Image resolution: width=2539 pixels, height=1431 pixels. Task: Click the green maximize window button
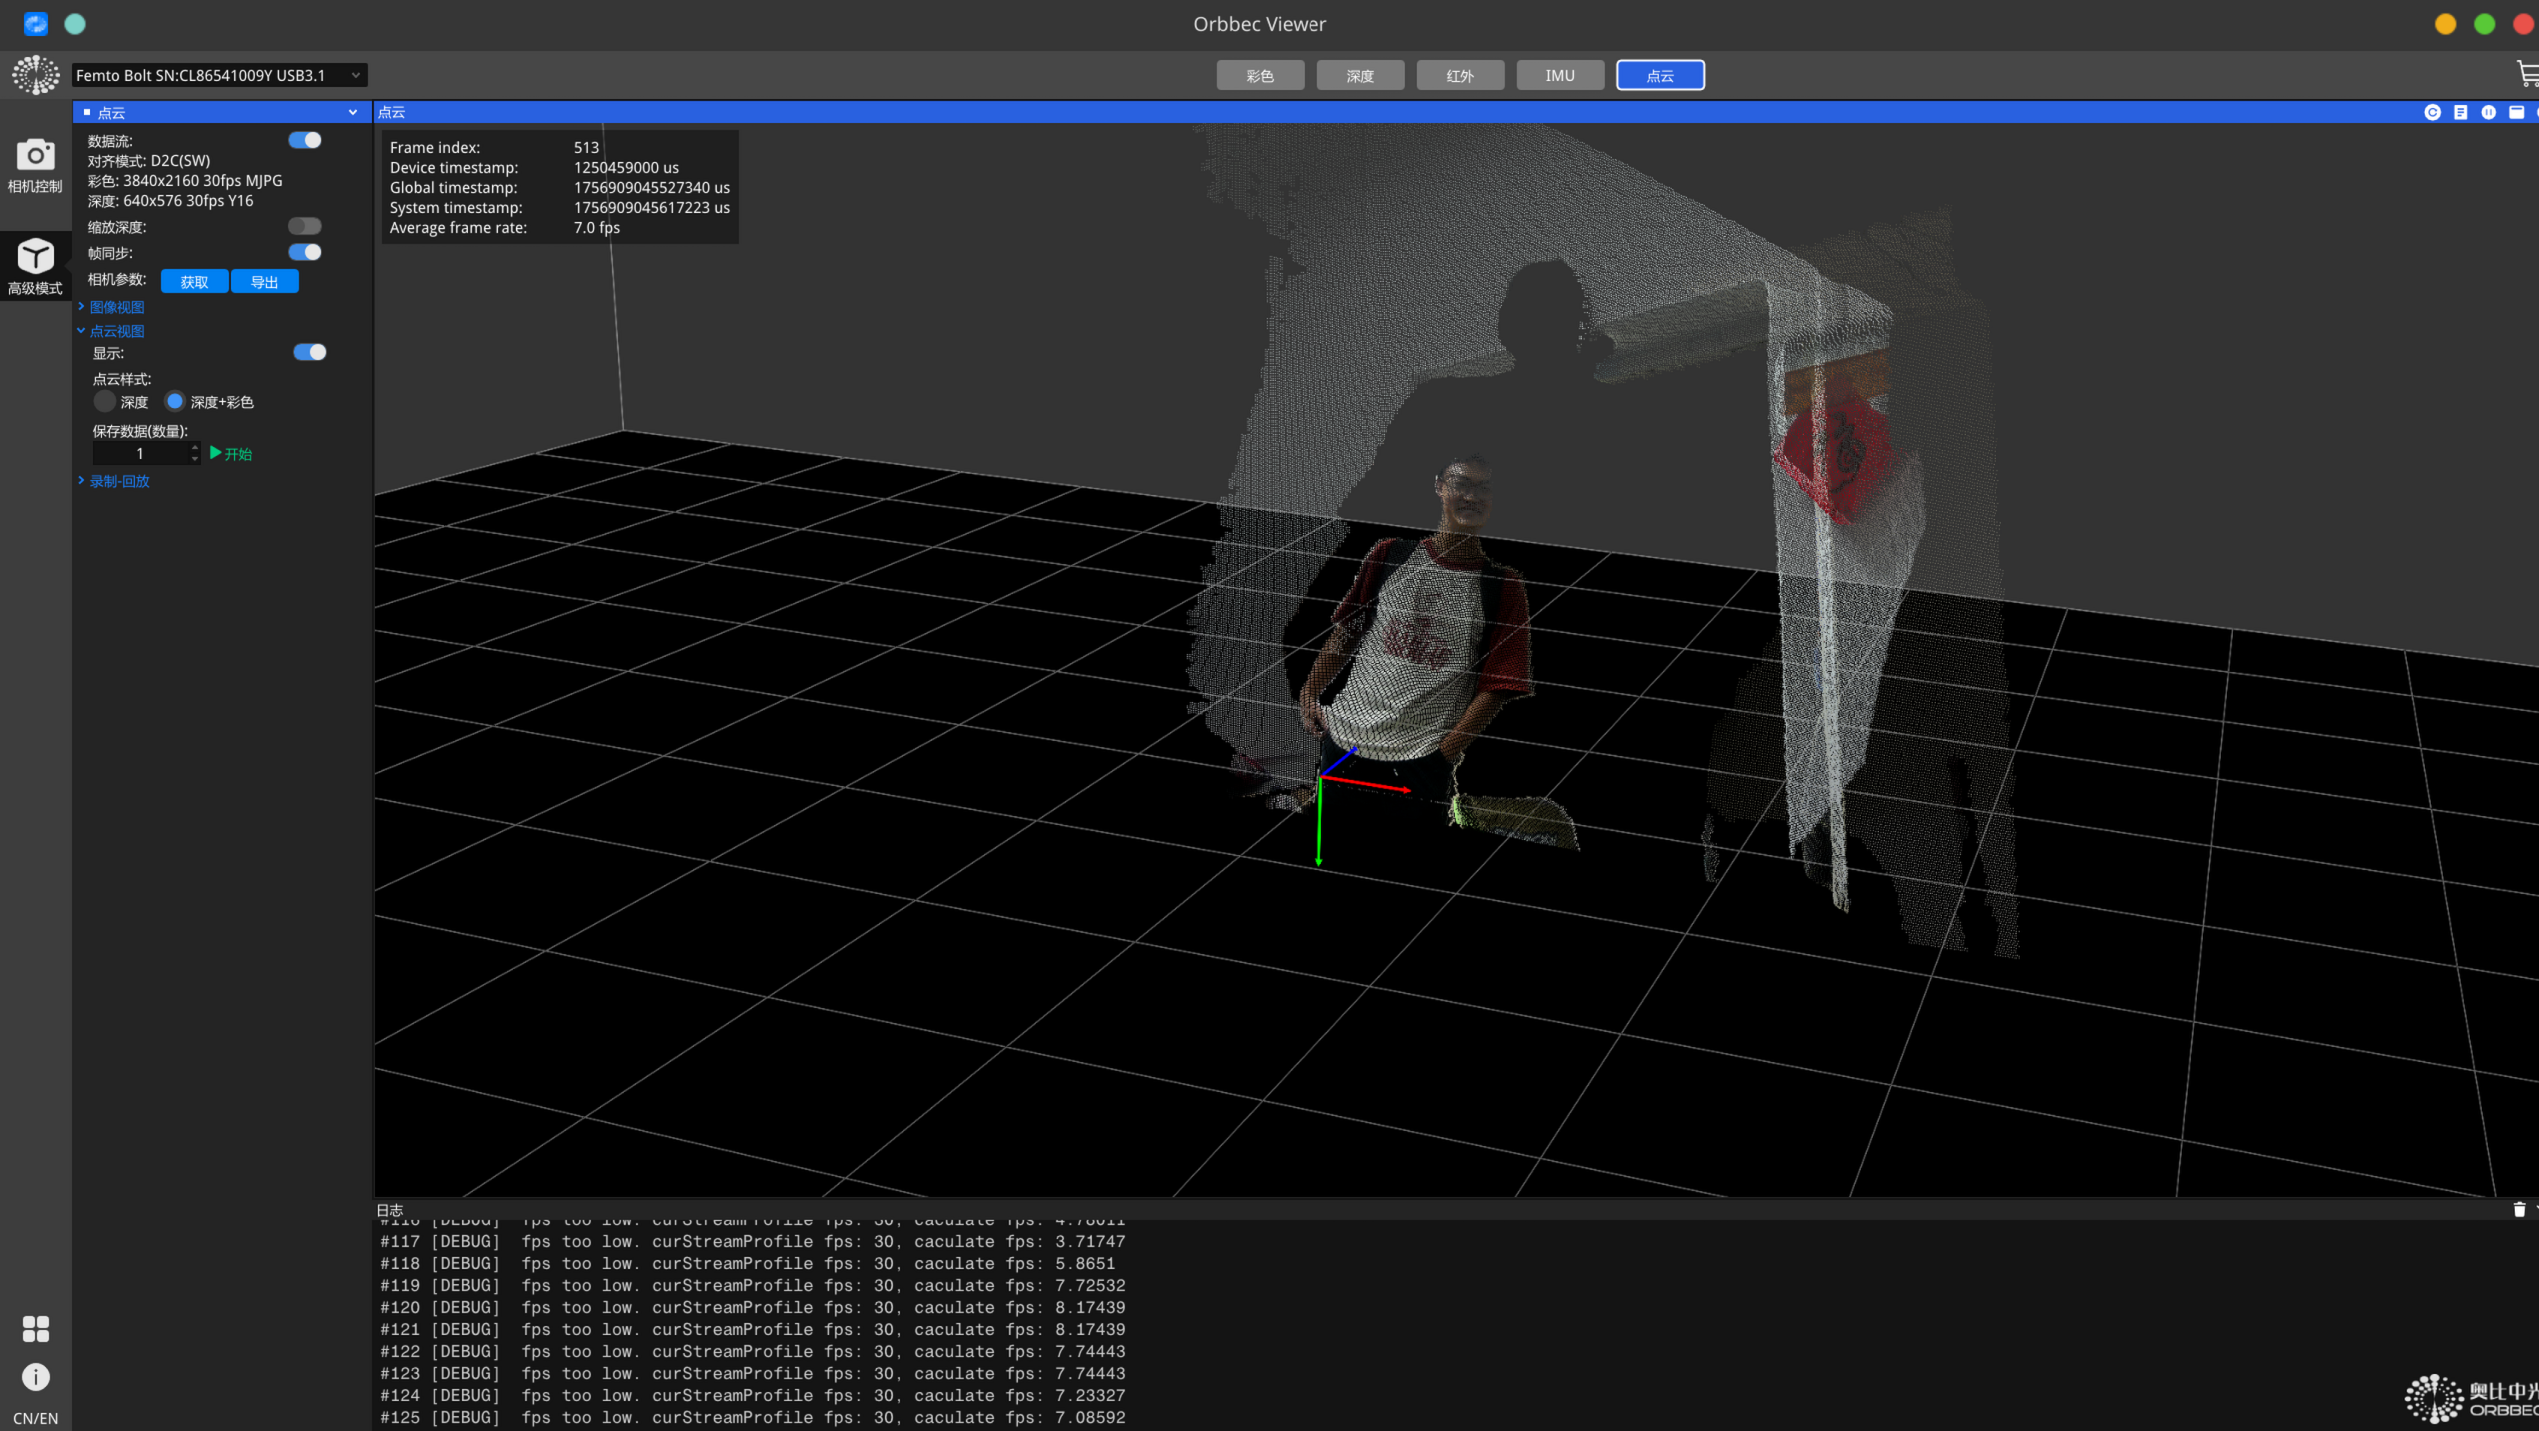point(2484,24)
